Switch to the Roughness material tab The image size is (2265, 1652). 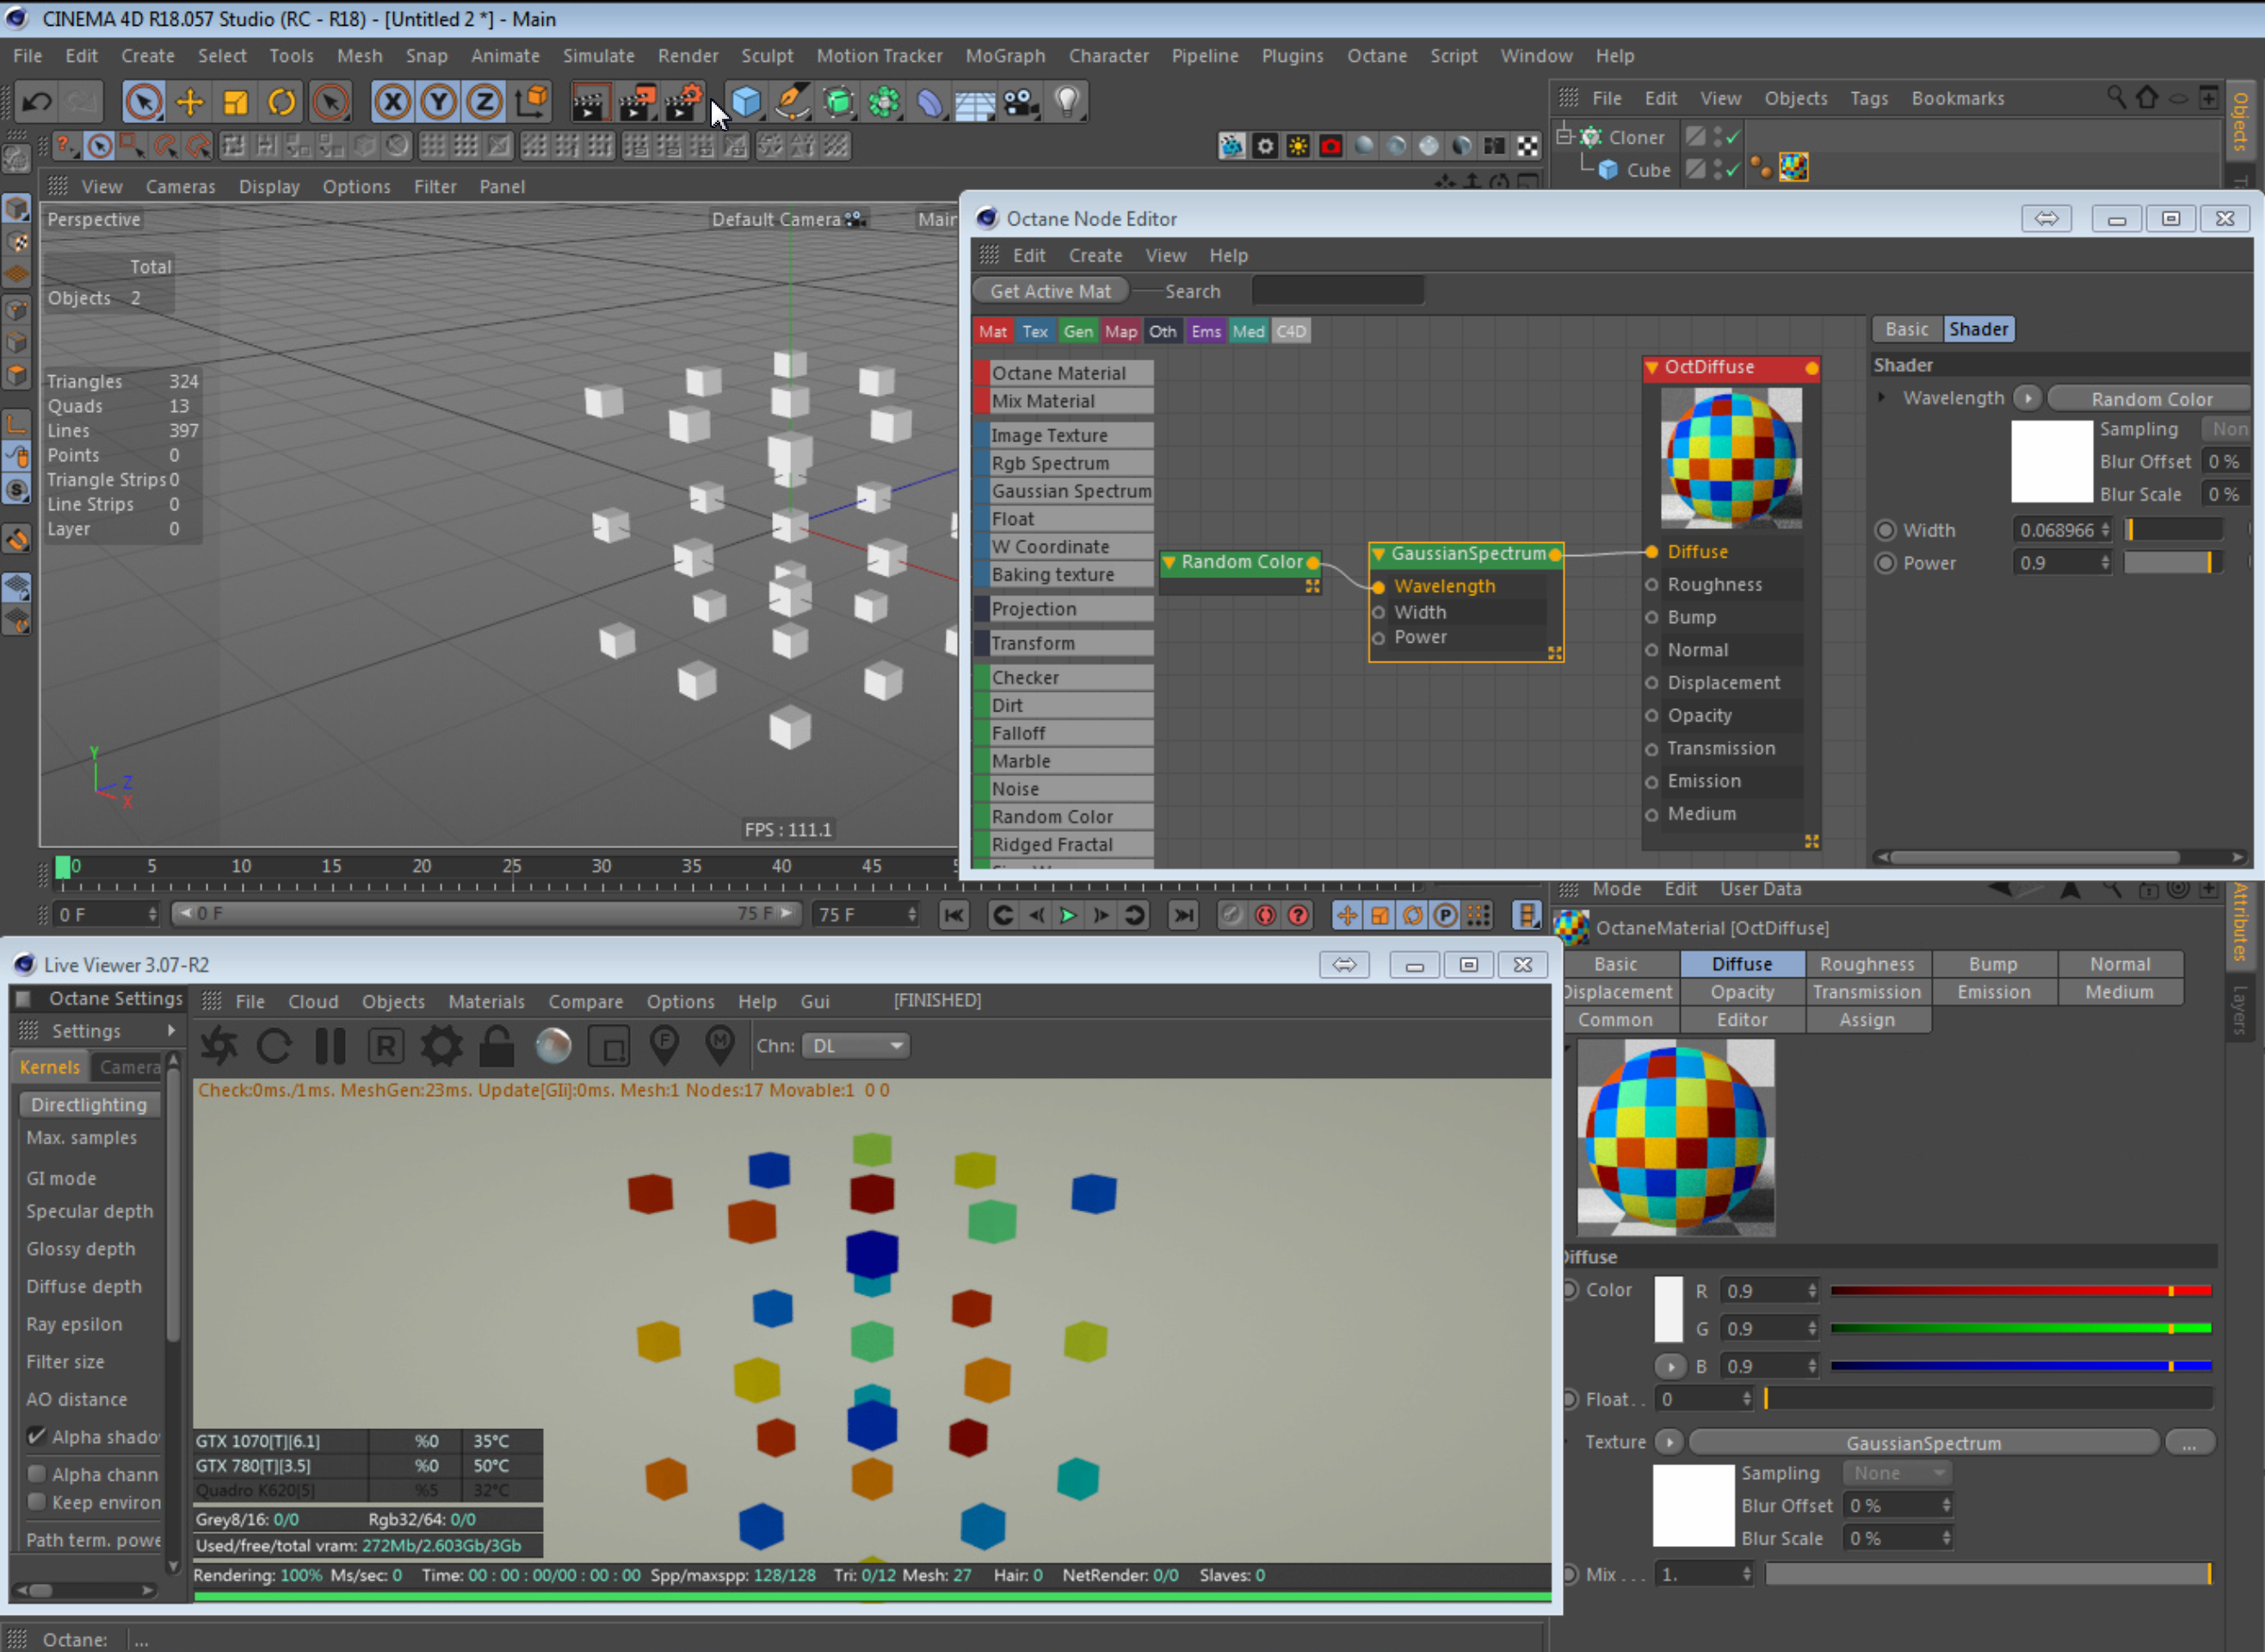(x=1866, y=964)
